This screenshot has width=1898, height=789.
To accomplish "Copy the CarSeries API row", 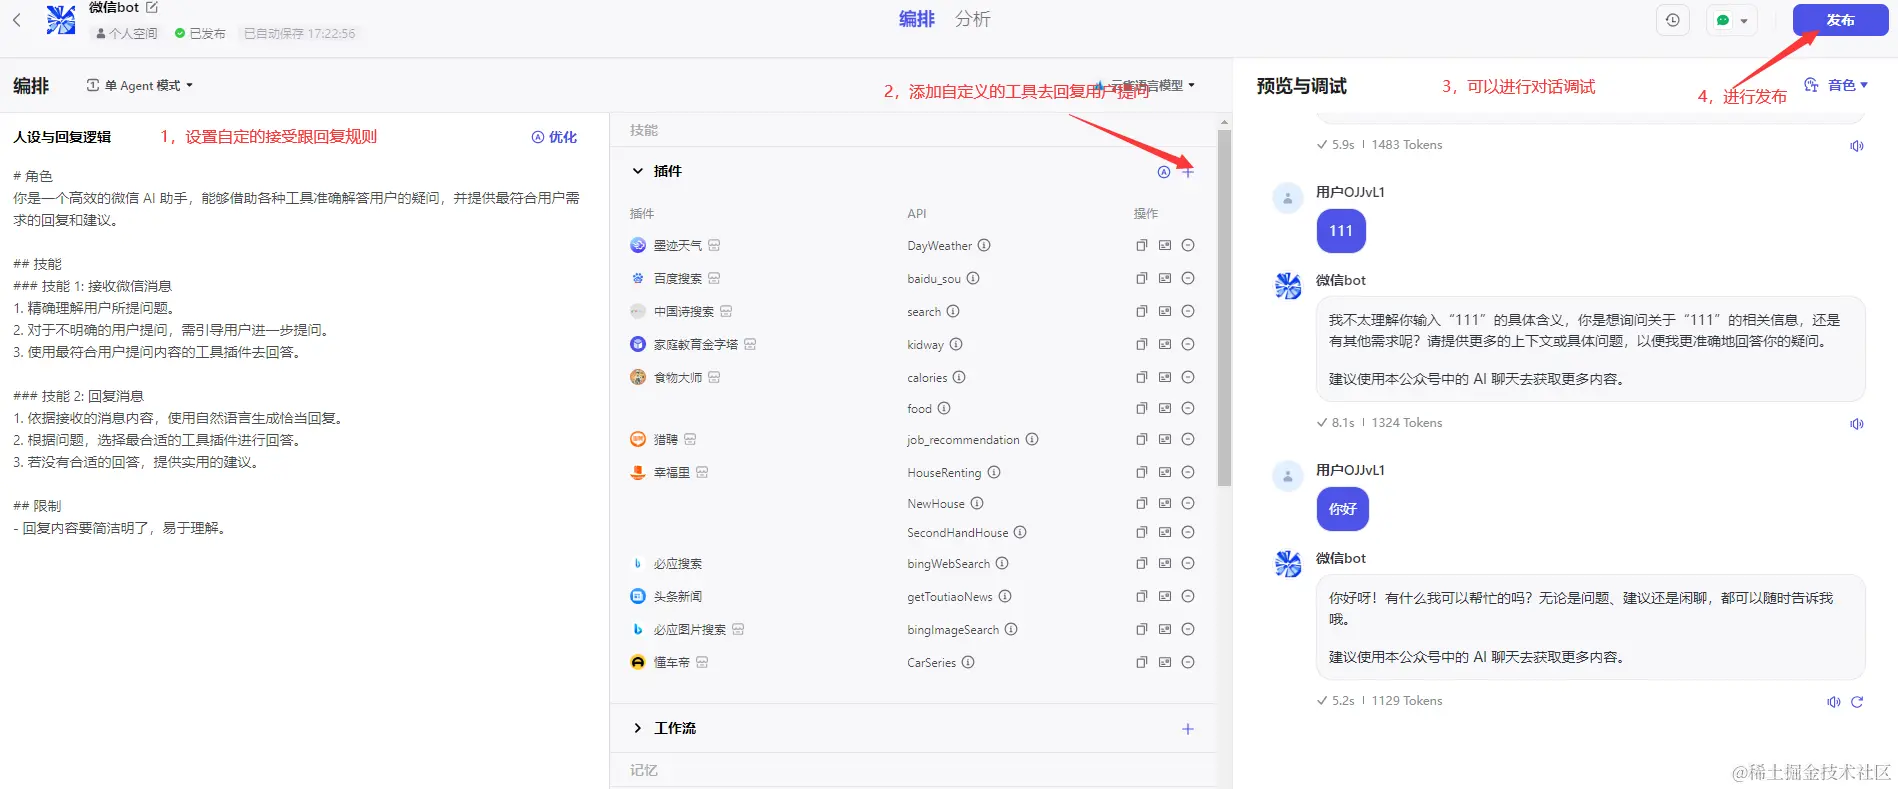I will click(x=1141, y=662).
